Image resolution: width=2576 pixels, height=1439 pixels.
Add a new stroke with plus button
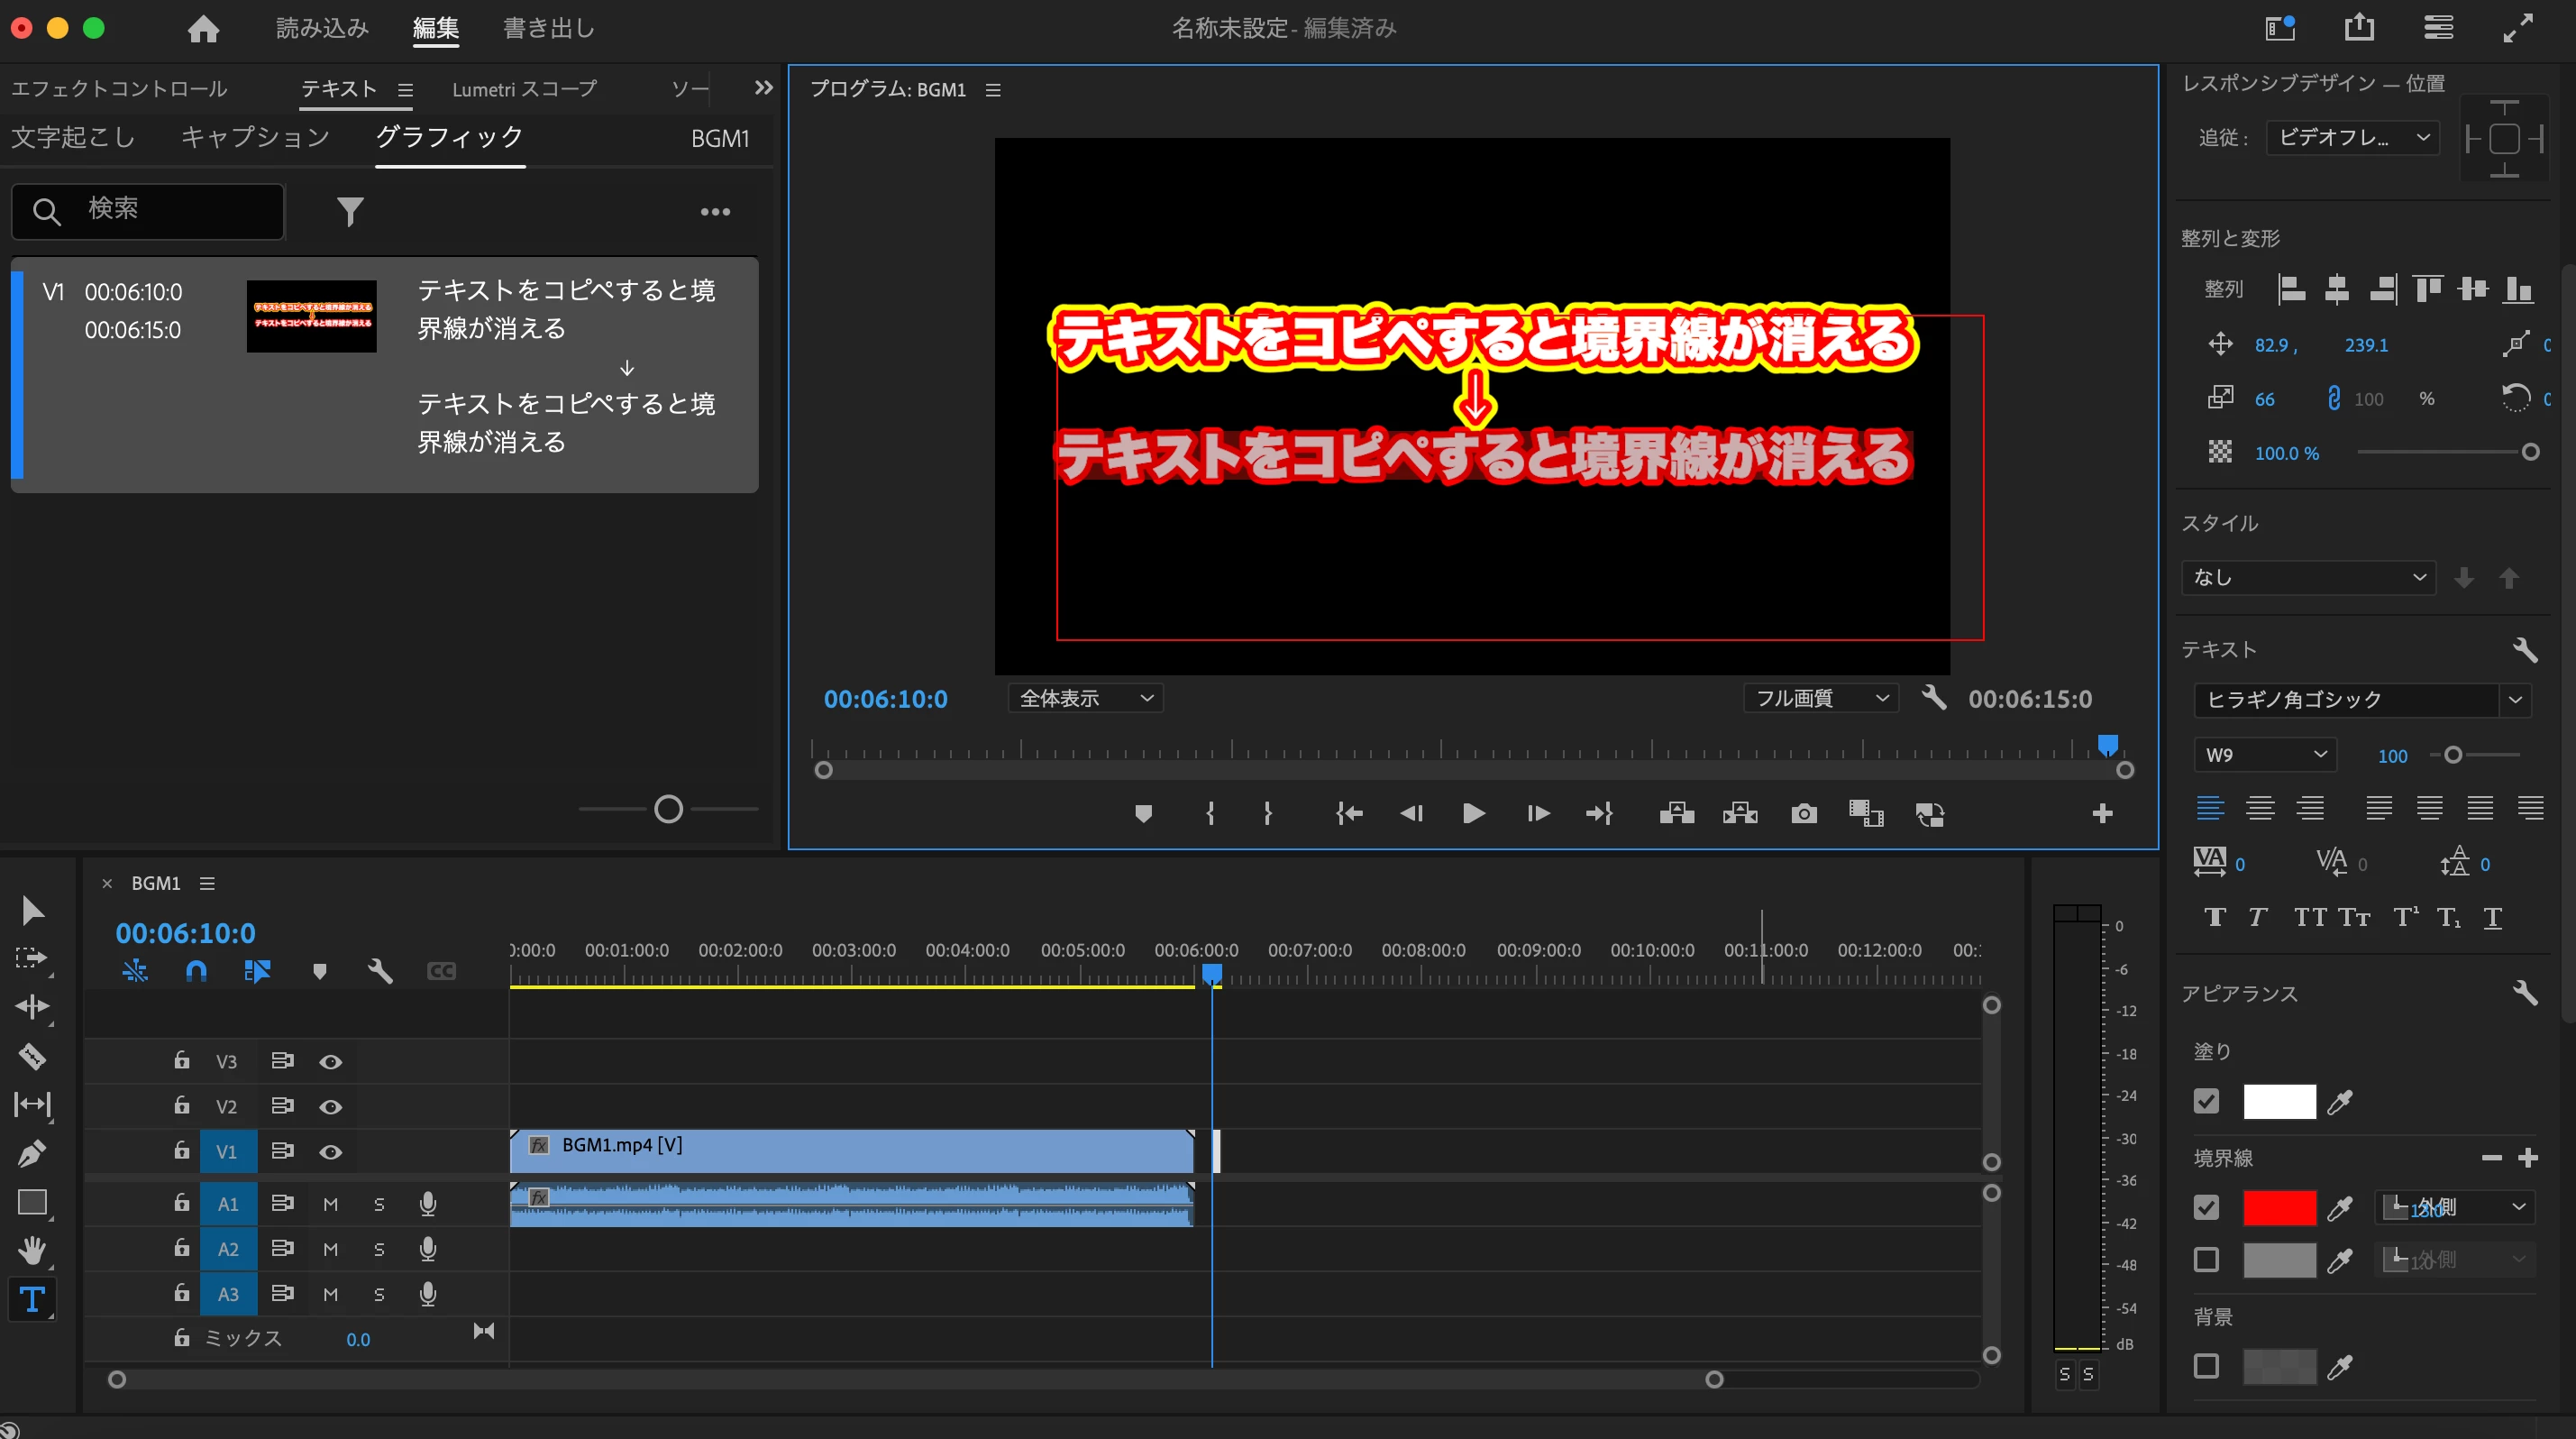click(x=2528, y=1158)
